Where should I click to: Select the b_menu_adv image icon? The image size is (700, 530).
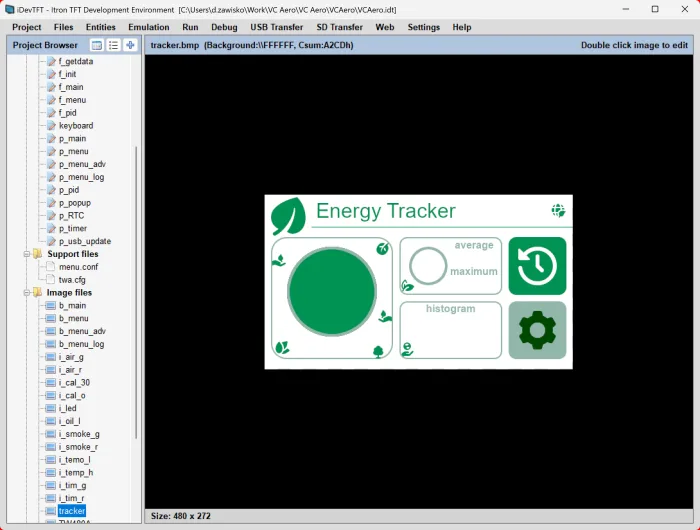click(51, 331)
